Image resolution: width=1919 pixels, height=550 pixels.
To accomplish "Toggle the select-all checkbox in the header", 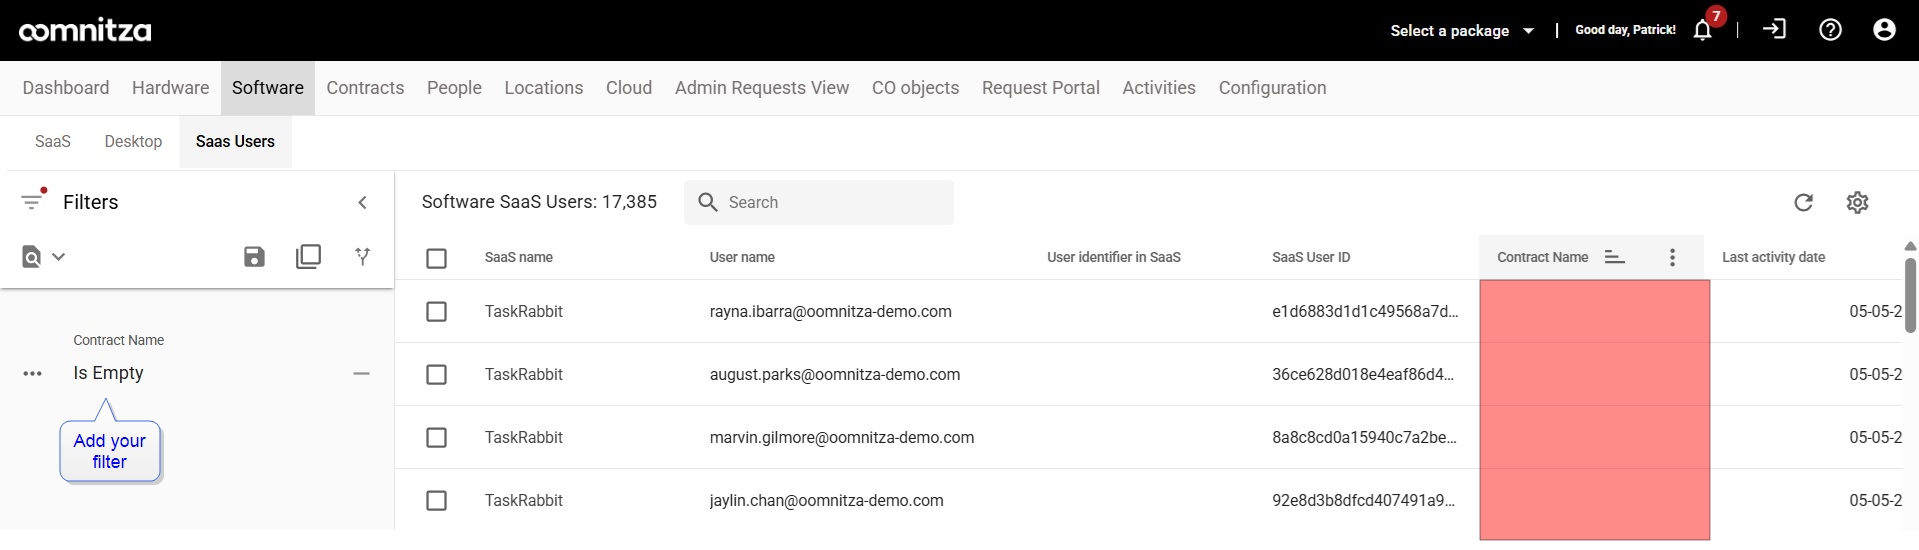I will coord(436,258).
